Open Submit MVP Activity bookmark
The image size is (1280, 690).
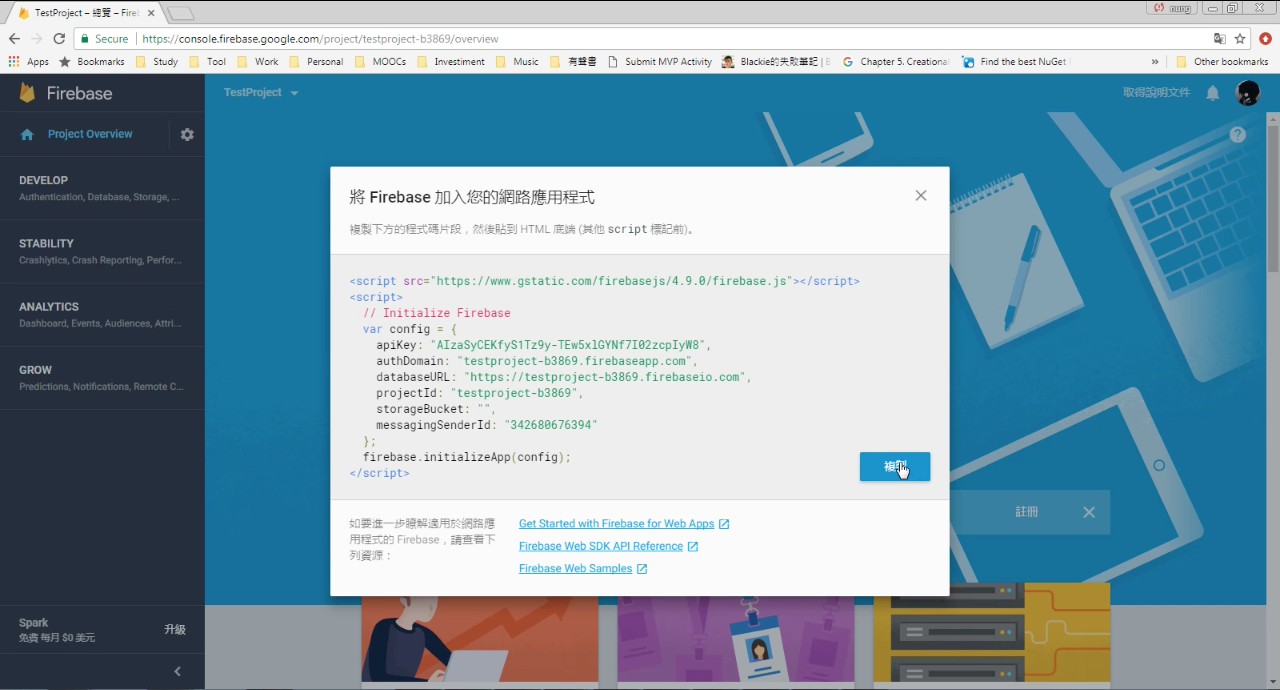[660, 62]
